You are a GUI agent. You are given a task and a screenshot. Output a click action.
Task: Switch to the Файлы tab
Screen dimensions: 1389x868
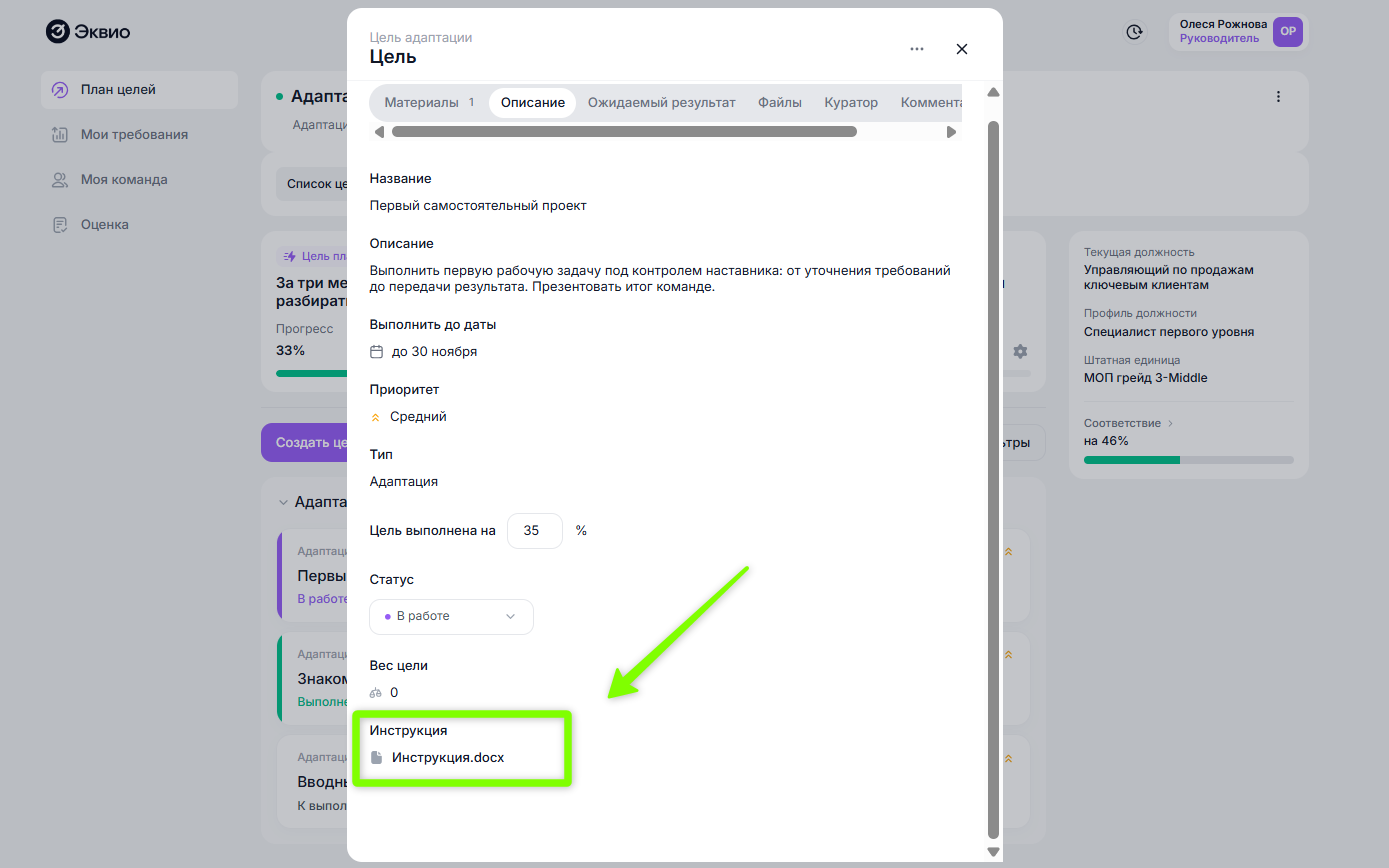point(780,103)
